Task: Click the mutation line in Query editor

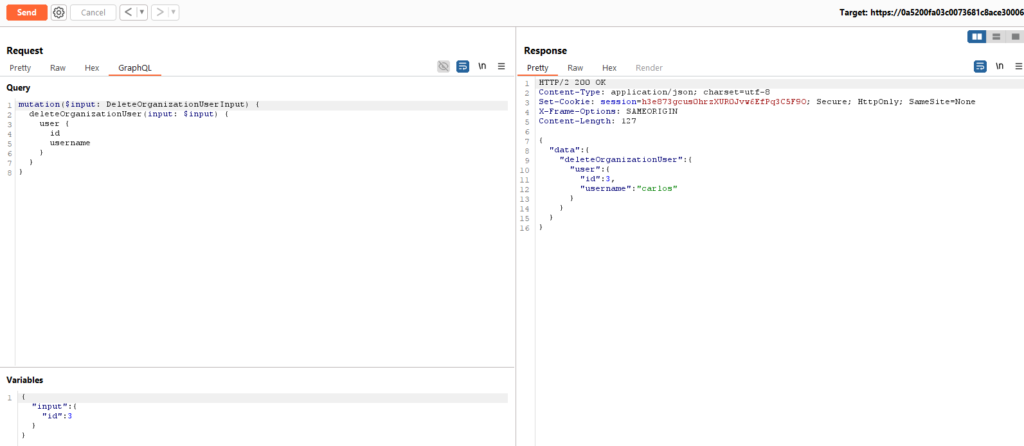Action: point(138,104)
